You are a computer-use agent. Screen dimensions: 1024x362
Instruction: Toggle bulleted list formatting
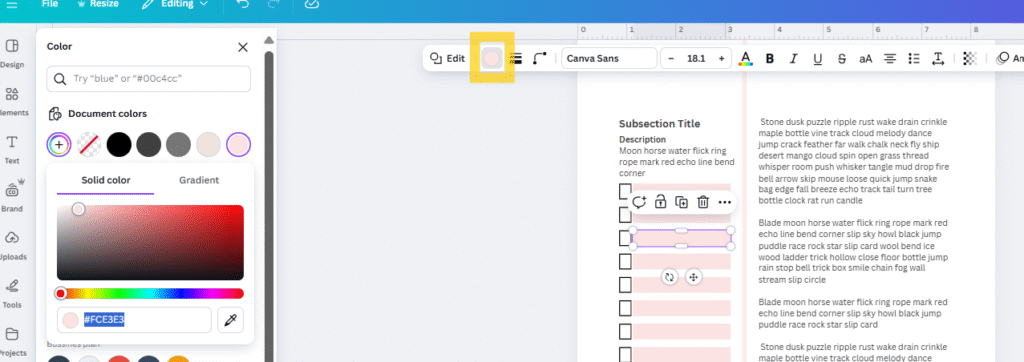[x=914, y=59]
